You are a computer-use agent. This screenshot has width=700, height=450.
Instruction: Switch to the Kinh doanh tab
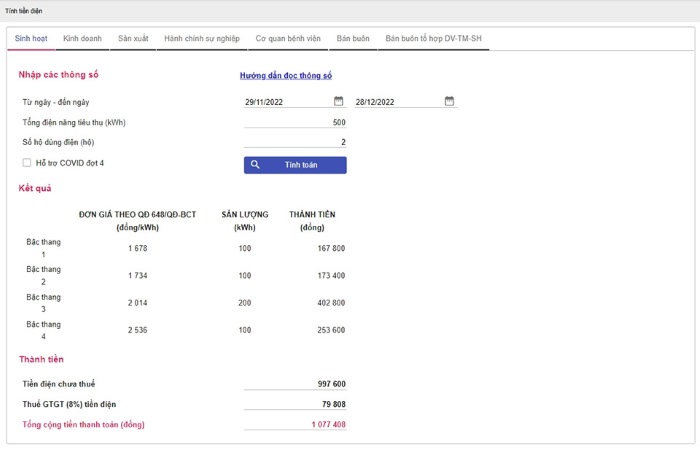80,38
